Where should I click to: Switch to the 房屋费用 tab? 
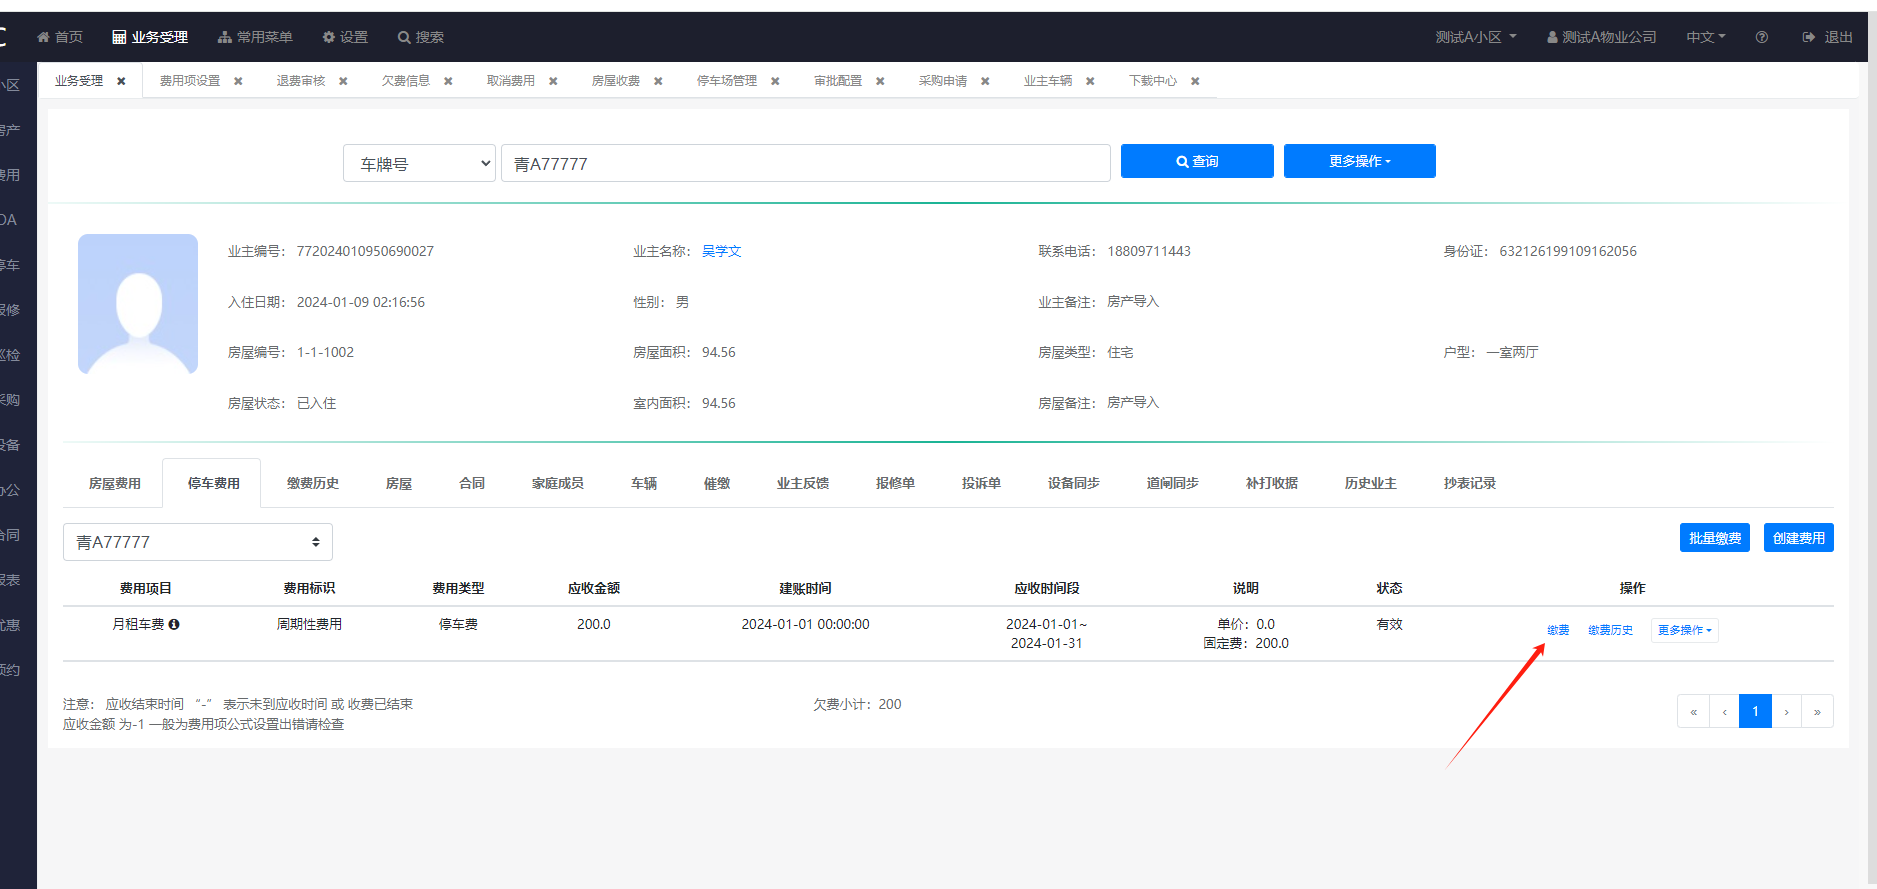(x=115, y=483)
